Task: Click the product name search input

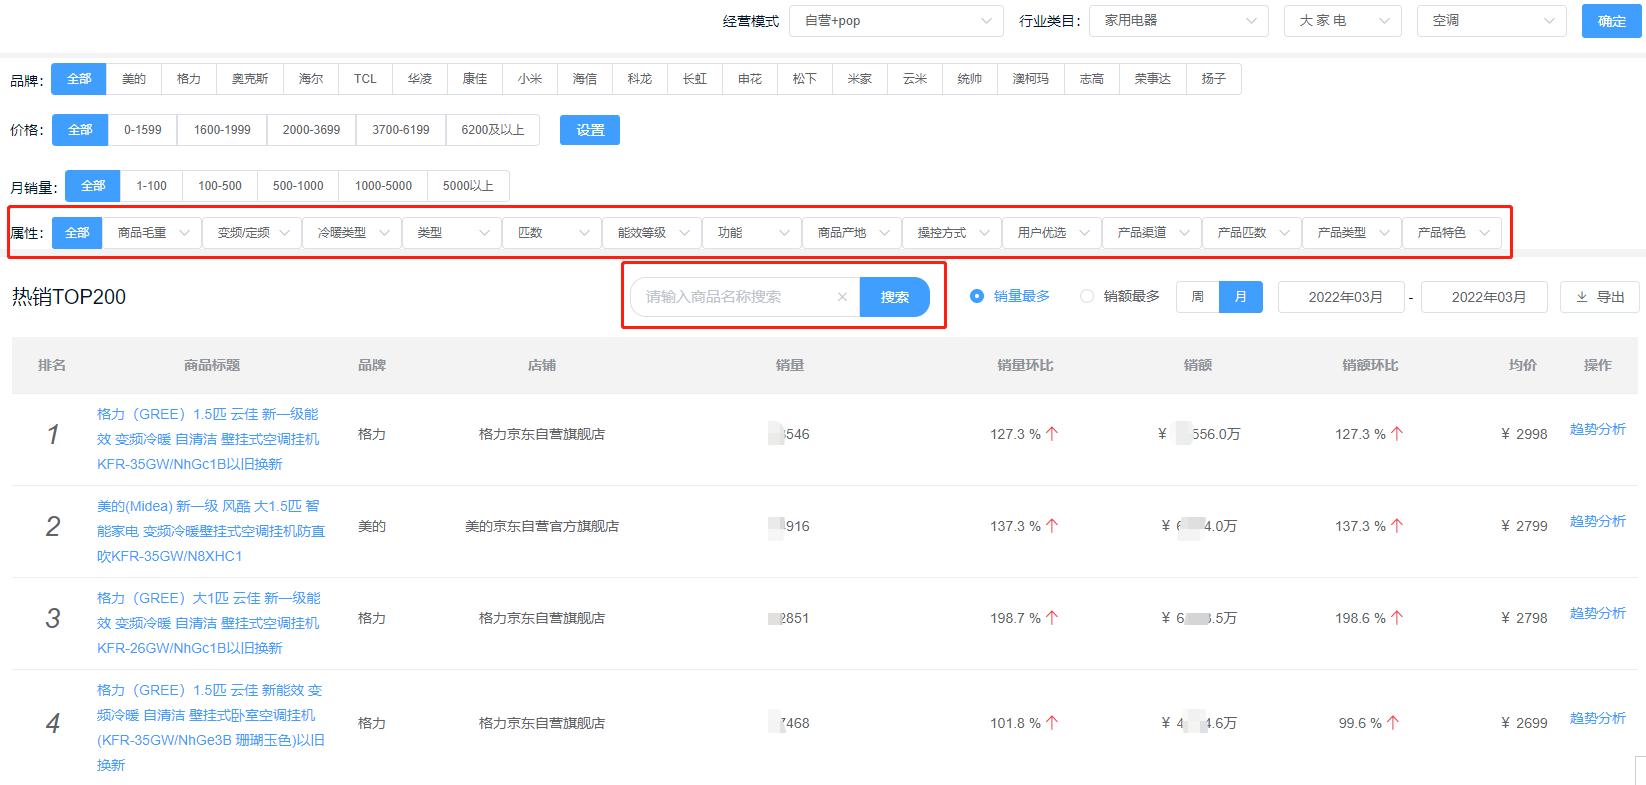Action: [735, 297]
